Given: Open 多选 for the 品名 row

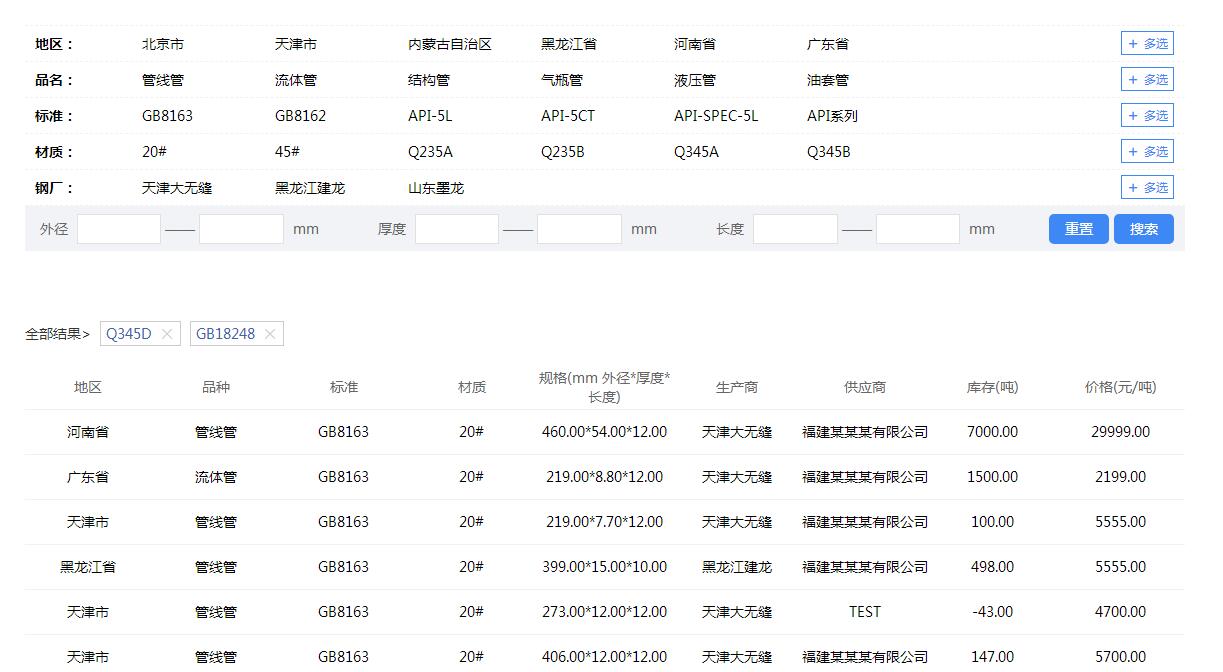Looking at the screenshot, I should pyautogui.click(x=1146, y=79).
